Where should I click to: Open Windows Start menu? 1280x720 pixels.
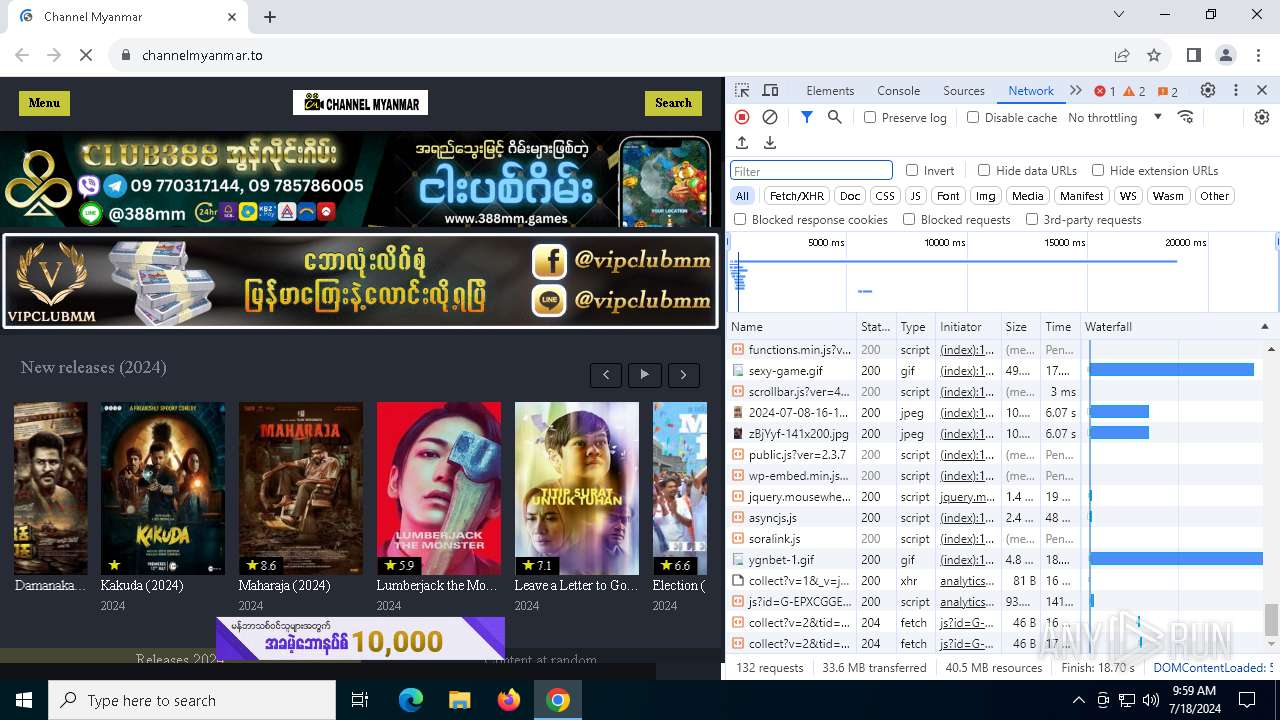click(x=24, y=700)
